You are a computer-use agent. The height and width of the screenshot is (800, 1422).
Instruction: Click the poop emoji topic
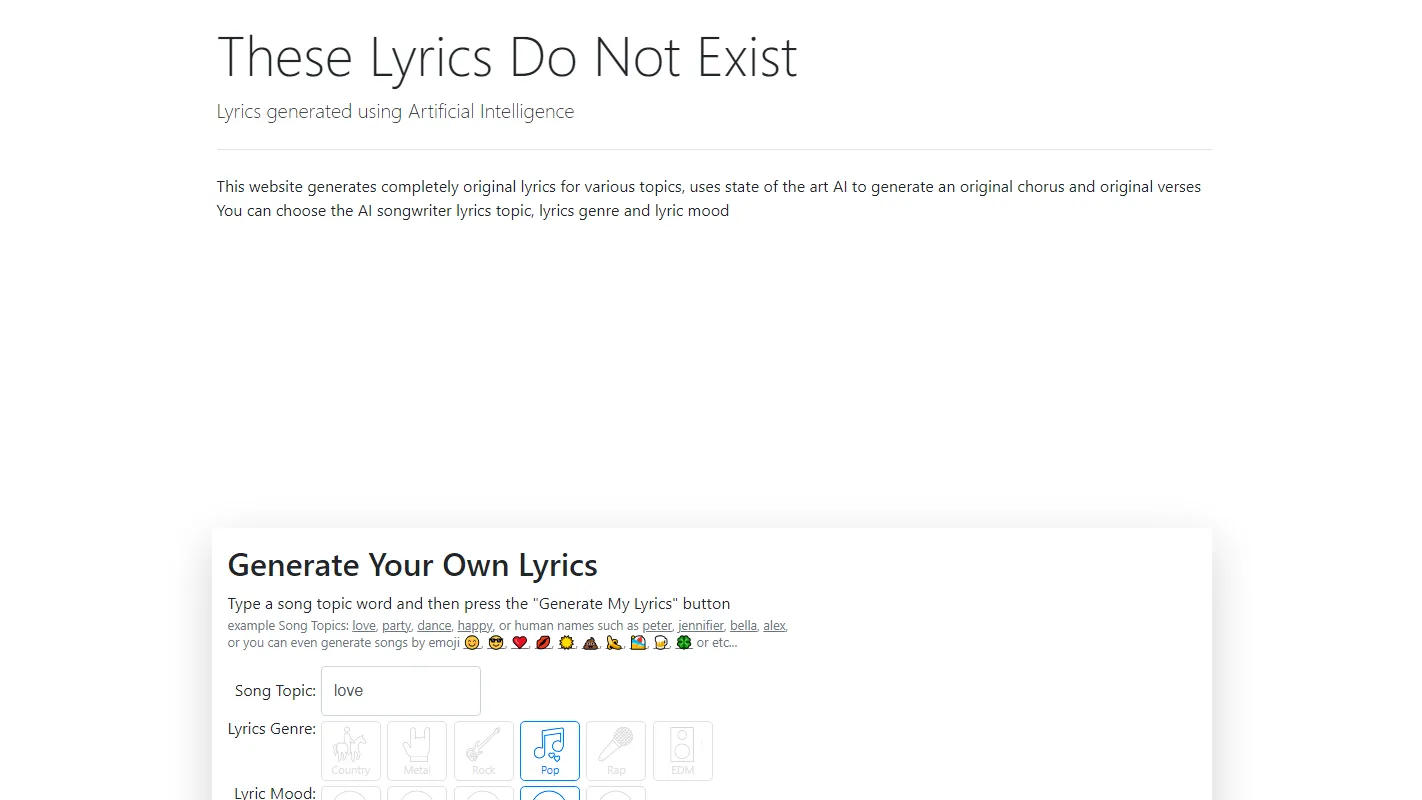[589, 644]
